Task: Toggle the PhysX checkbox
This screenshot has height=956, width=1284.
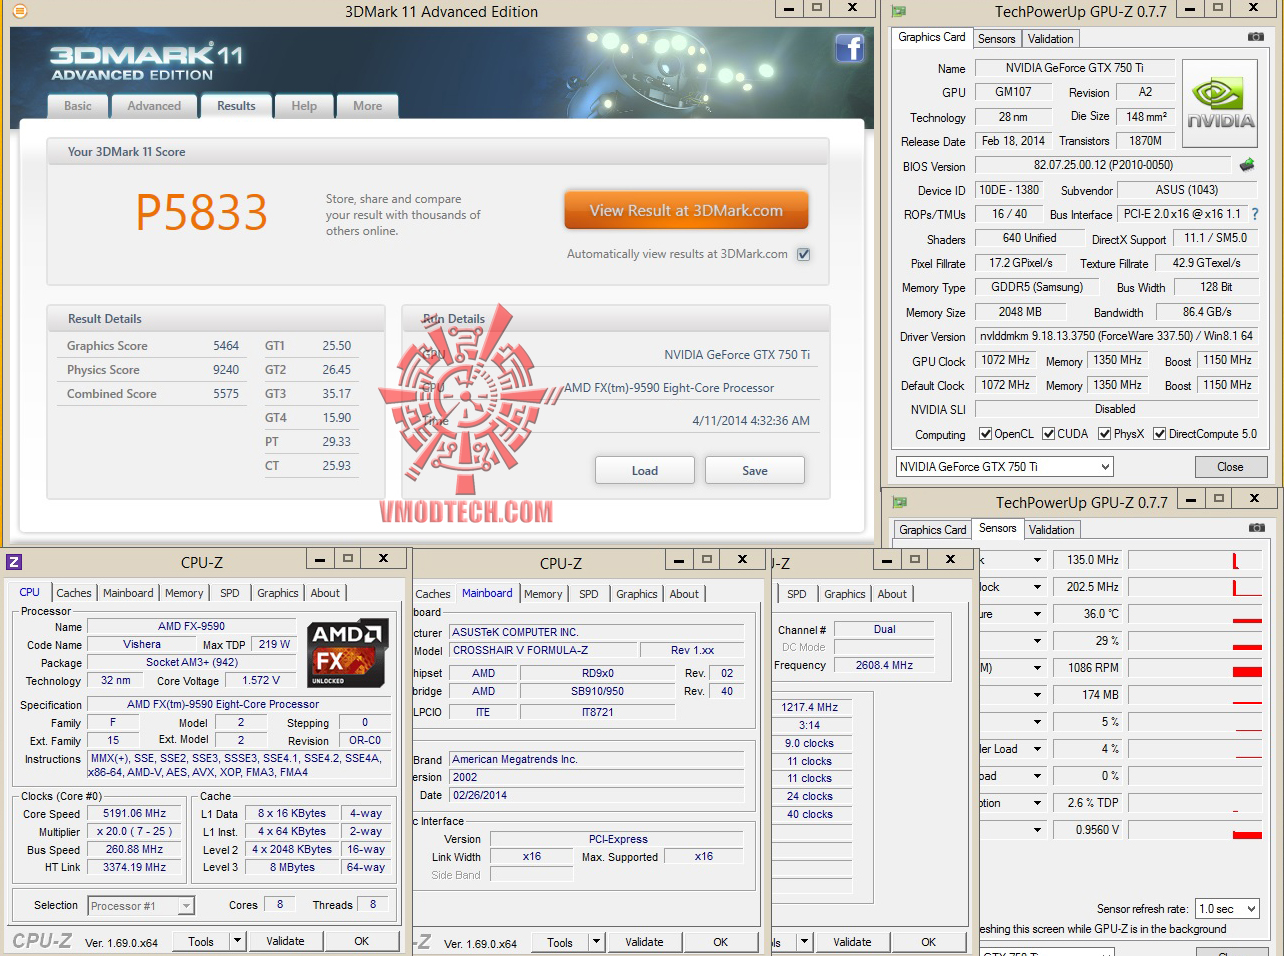Action: [1104, 434]
